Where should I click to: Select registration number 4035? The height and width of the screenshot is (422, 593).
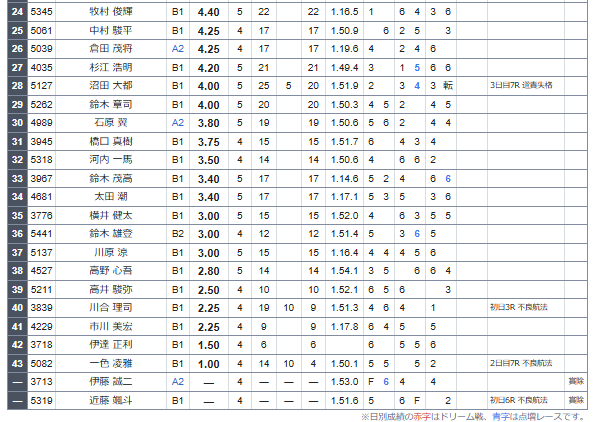click(41, 67)
